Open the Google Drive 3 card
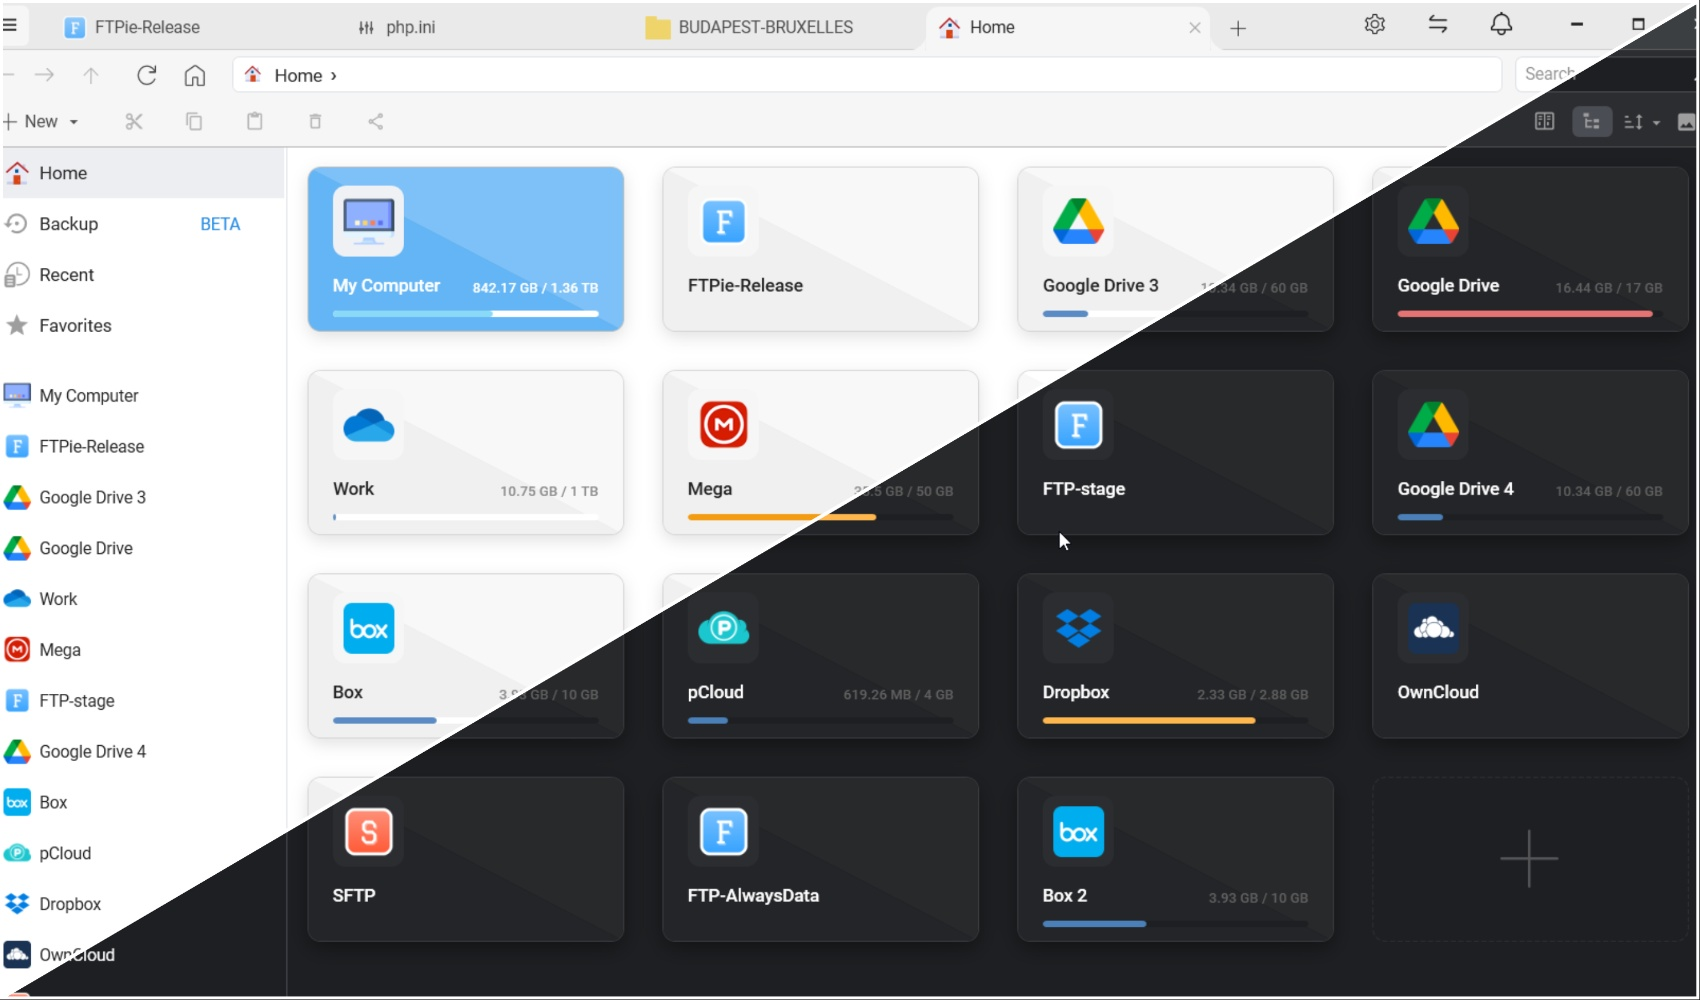This screenshot has width=1700, height=1000. (1175, 249)
